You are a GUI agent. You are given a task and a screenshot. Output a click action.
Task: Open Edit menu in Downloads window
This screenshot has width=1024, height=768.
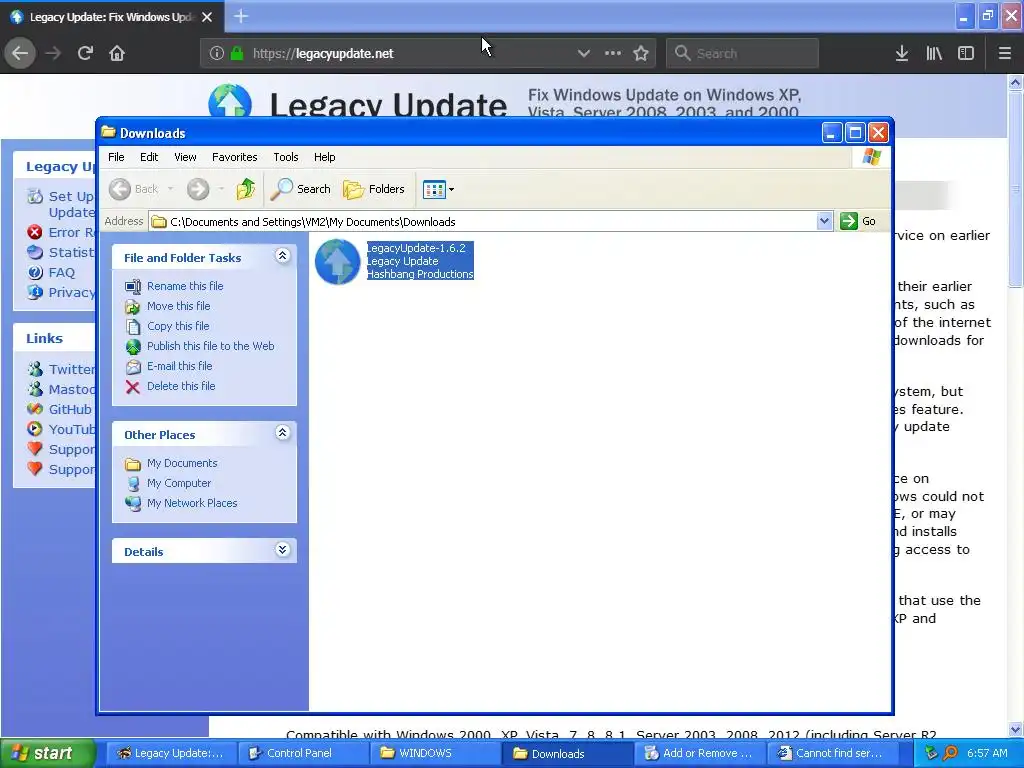pos(149,157)
